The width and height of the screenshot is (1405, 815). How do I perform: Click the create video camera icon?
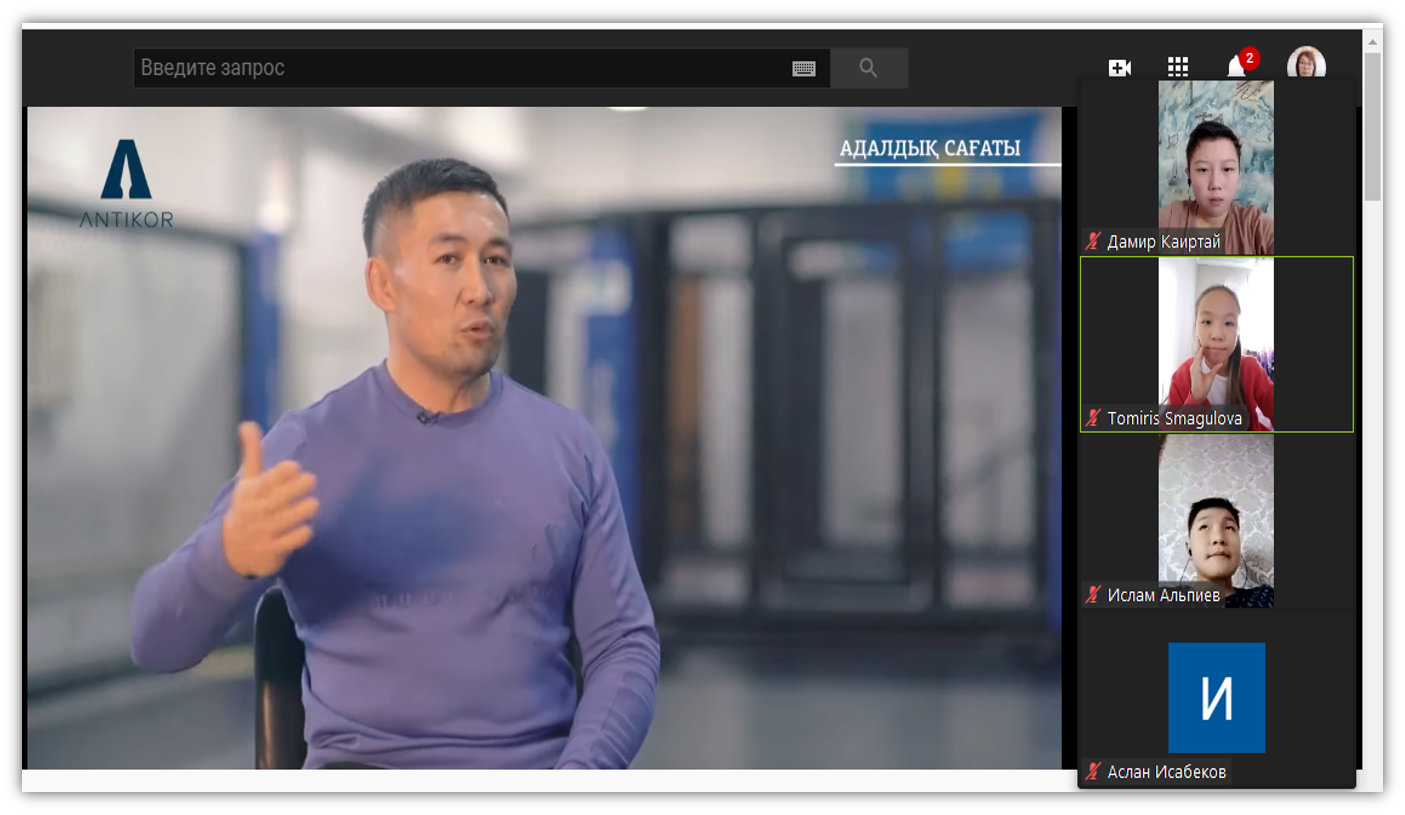[x=1119, y=68]
